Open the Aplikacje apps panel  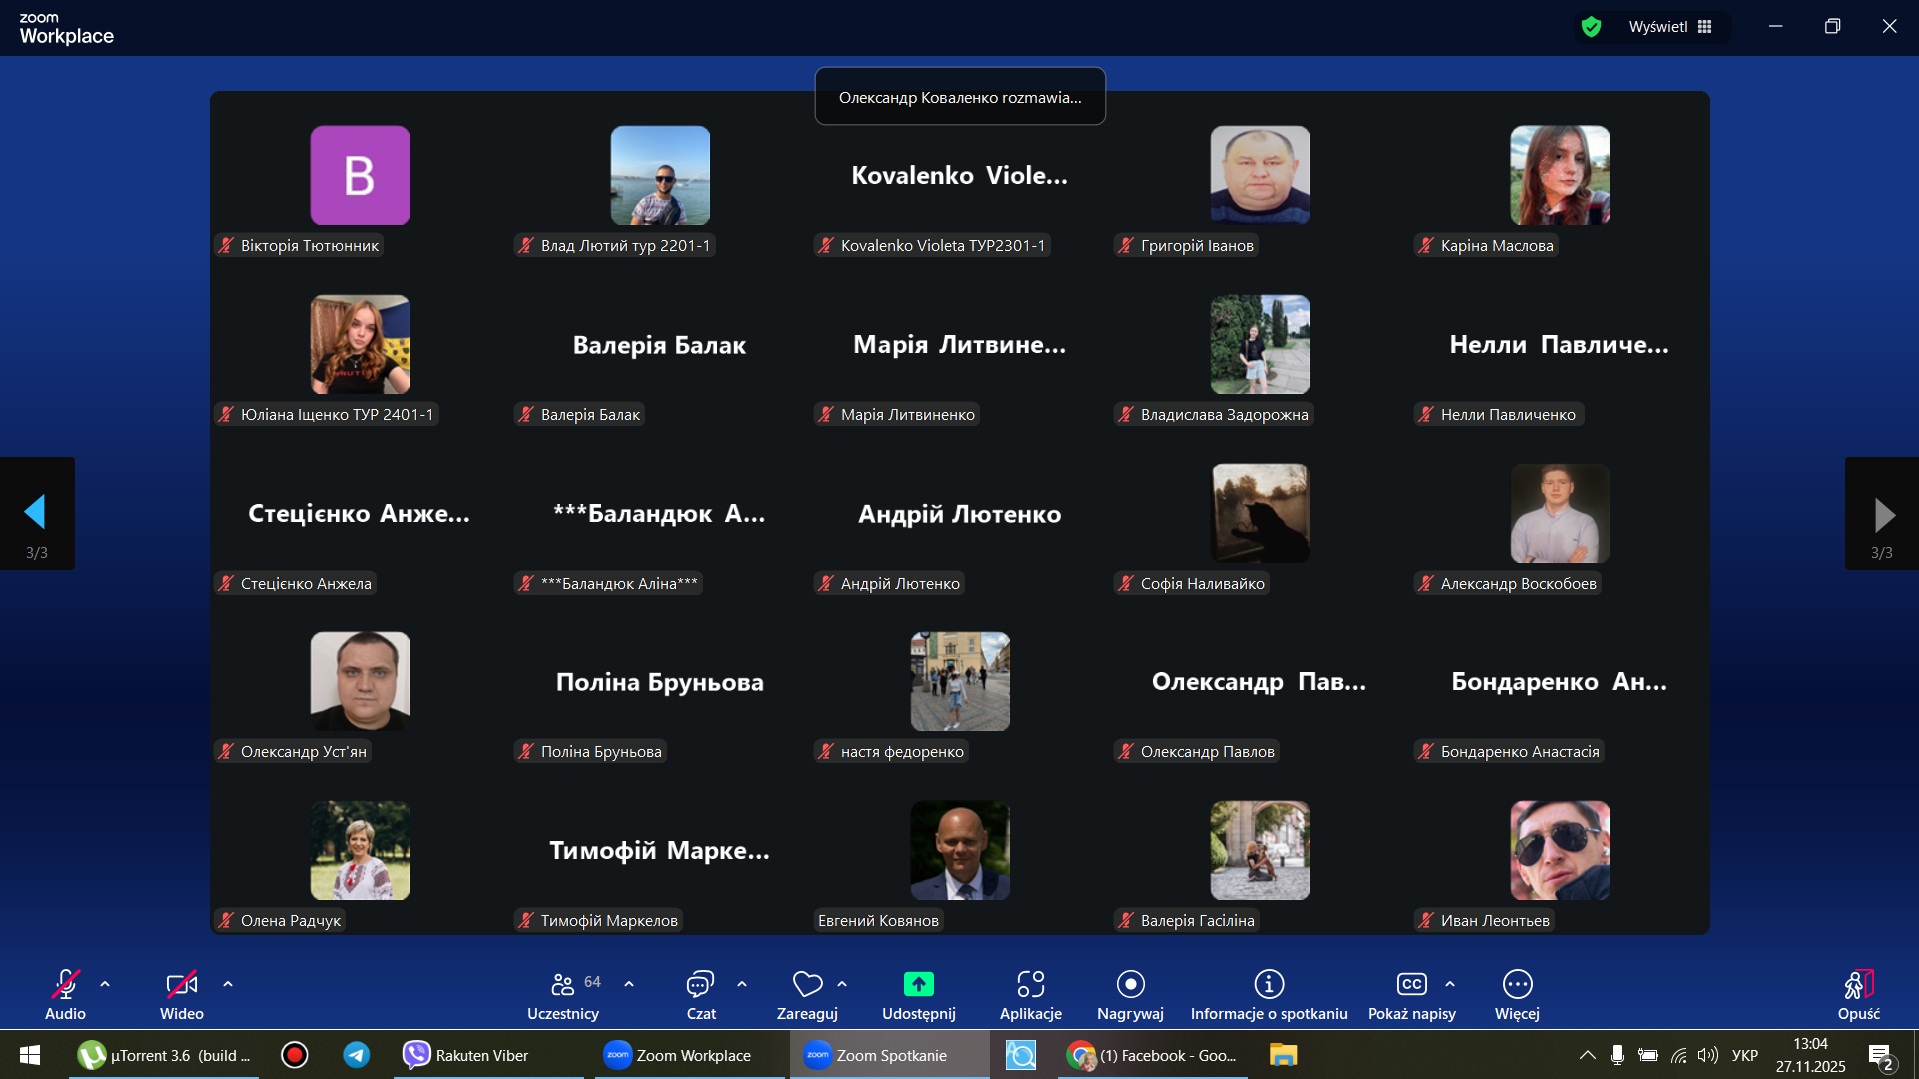pyautogui.click(x=1030, y=994)
